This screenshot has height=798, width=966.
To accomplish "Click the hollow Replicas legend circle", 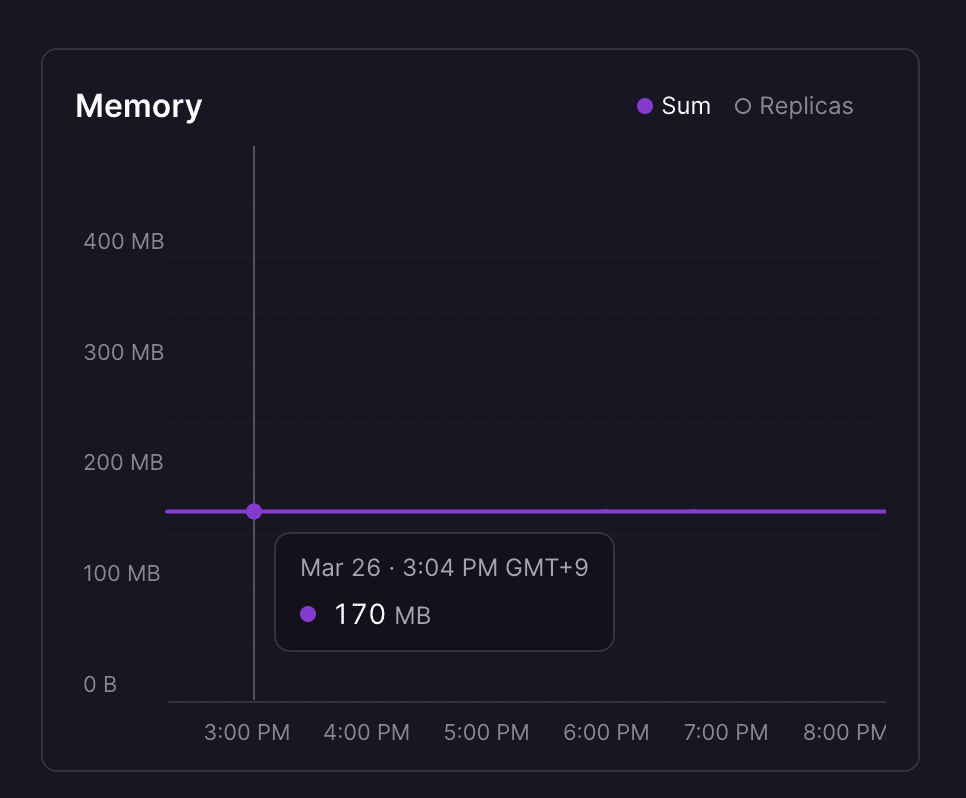I will pyautogui.click(x=743, y=106).
